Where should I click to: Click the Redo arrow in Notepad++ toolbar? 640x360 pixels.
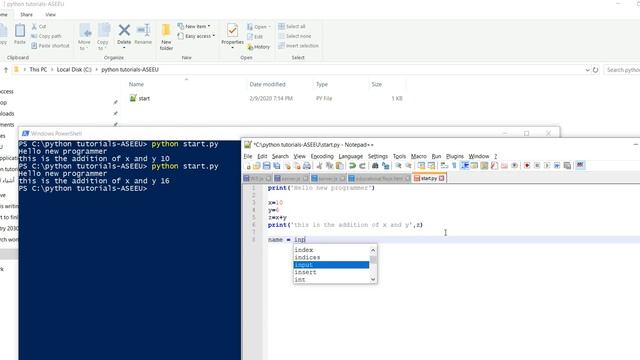[362, 165]
